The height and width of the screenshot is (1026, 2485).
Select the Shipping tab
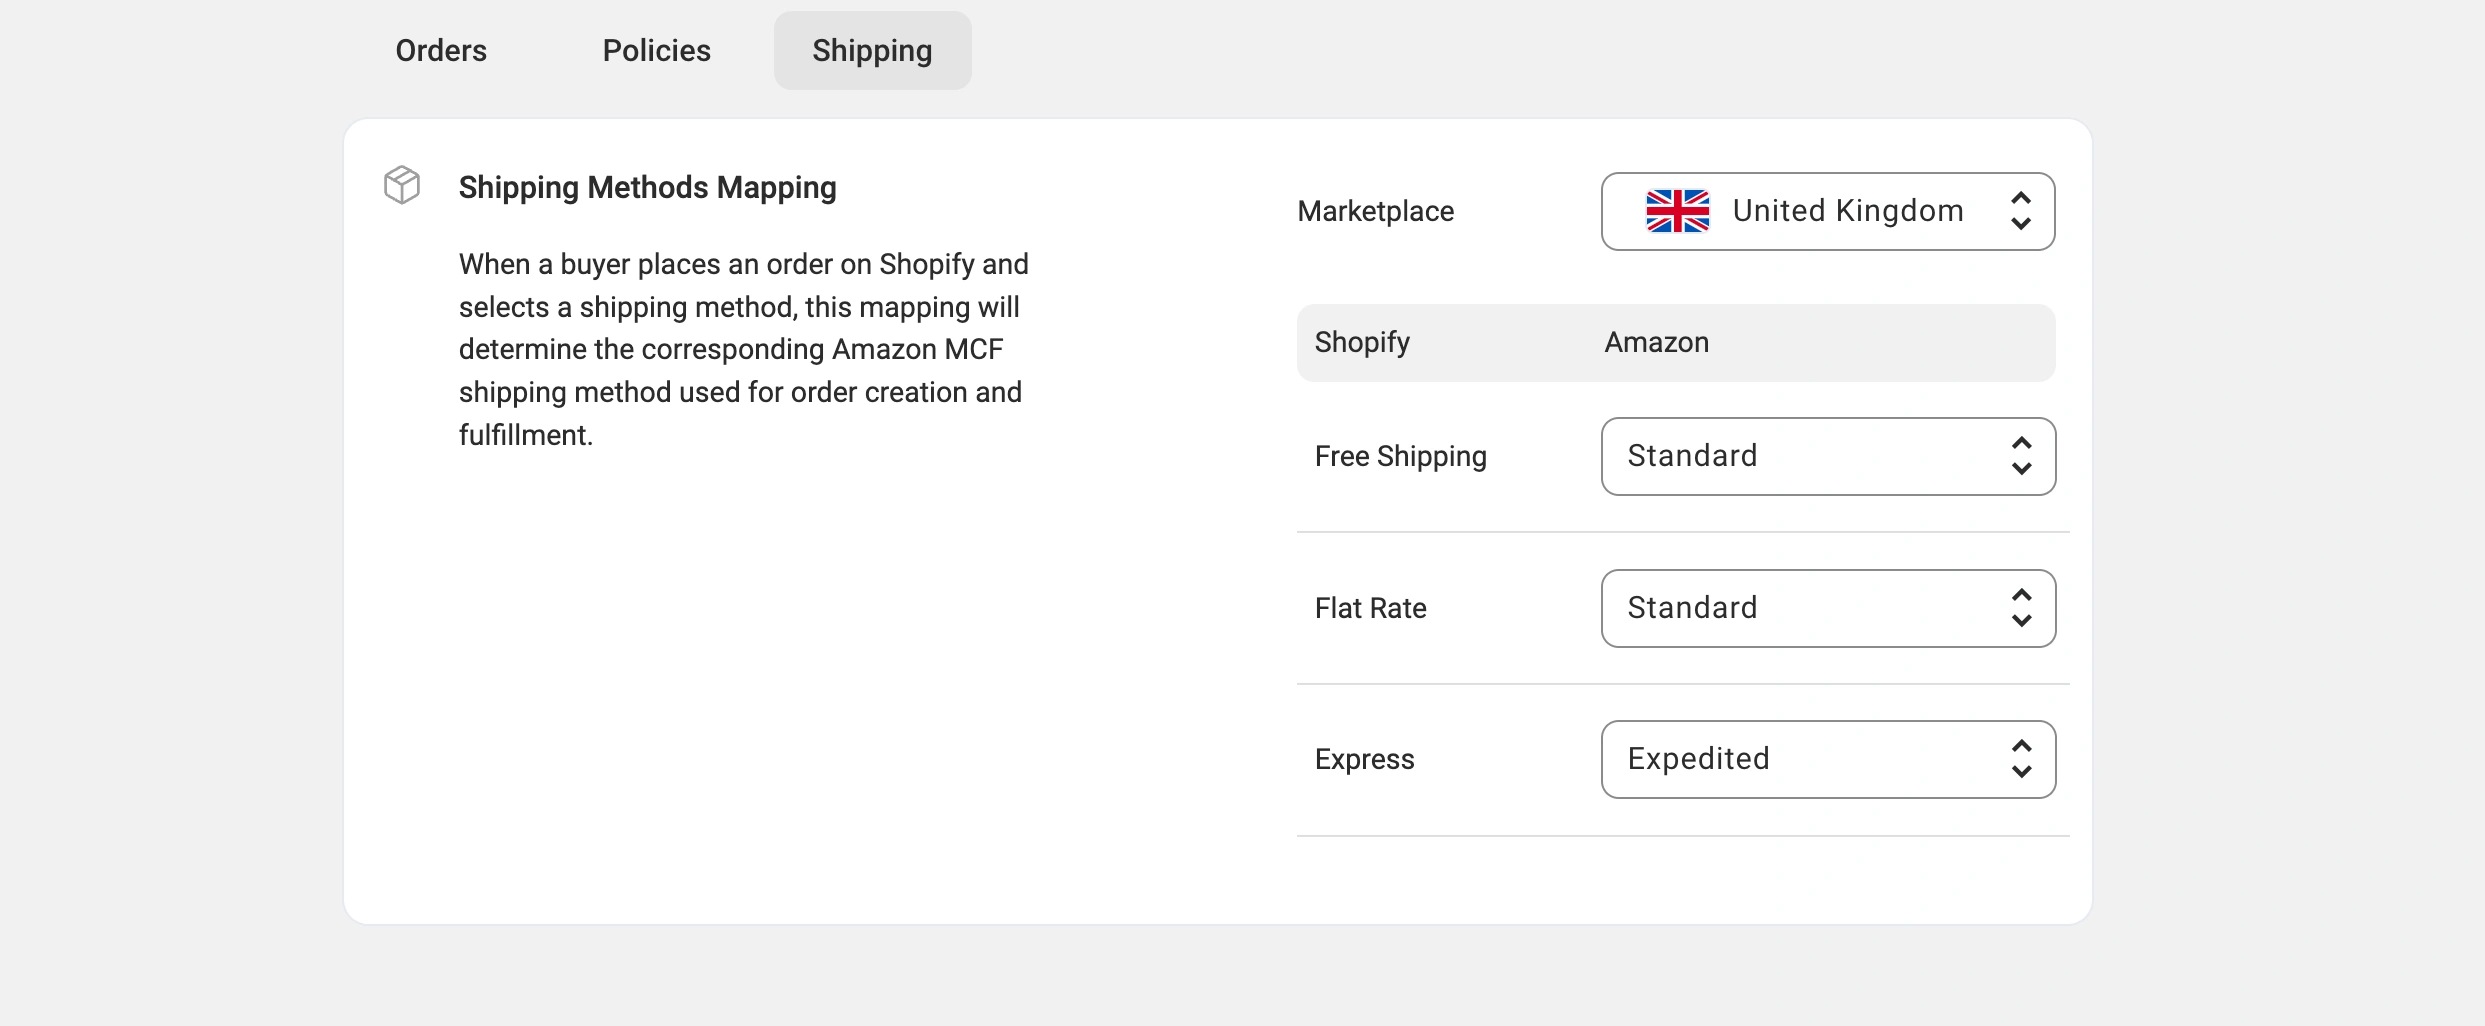872,51
